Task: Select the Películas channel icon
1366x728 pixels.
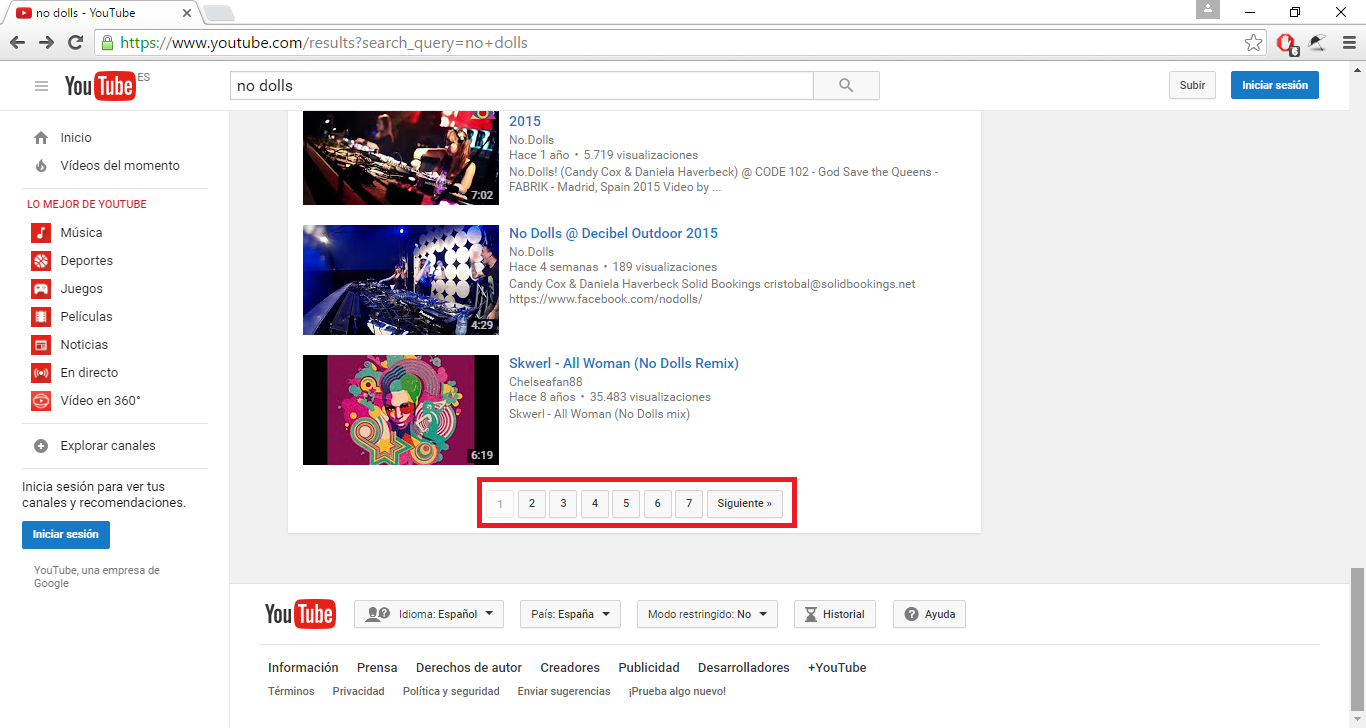Action: [41, 317]
